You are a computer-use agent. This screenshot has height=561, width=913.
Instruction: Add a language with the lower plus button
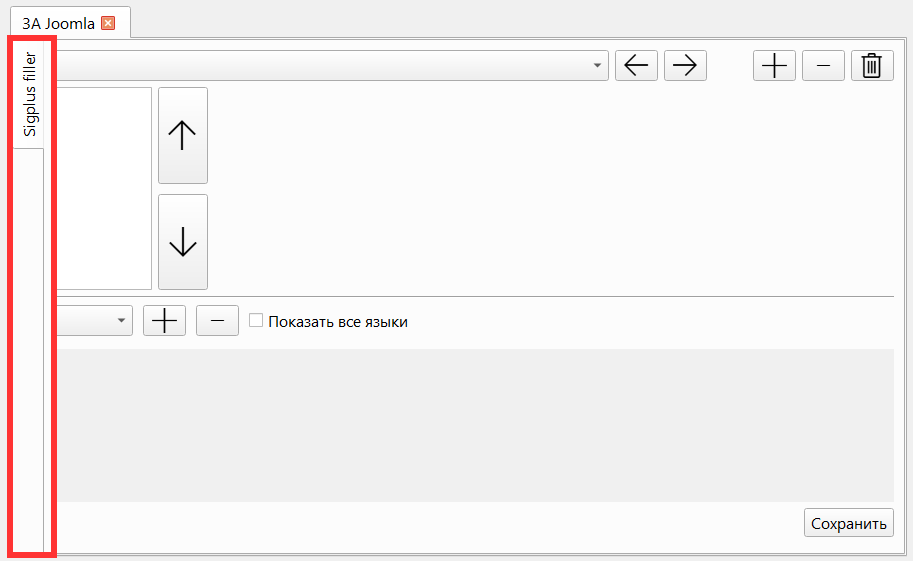(x=165, y=320)
